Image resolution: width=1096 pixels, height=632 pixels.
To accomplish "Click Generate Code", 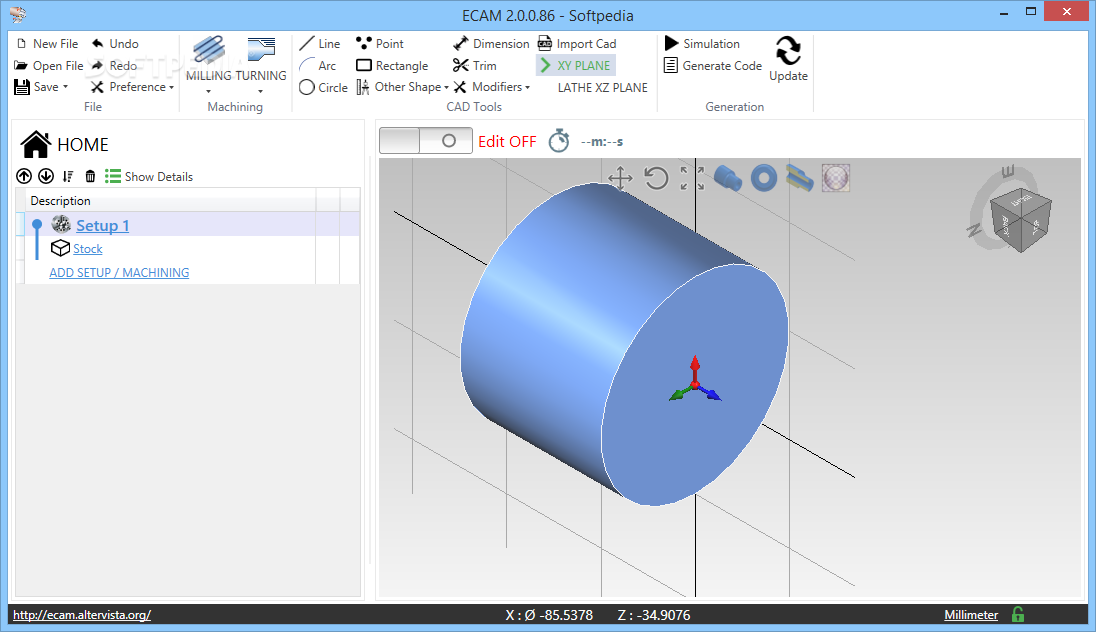I will (712, 66).
